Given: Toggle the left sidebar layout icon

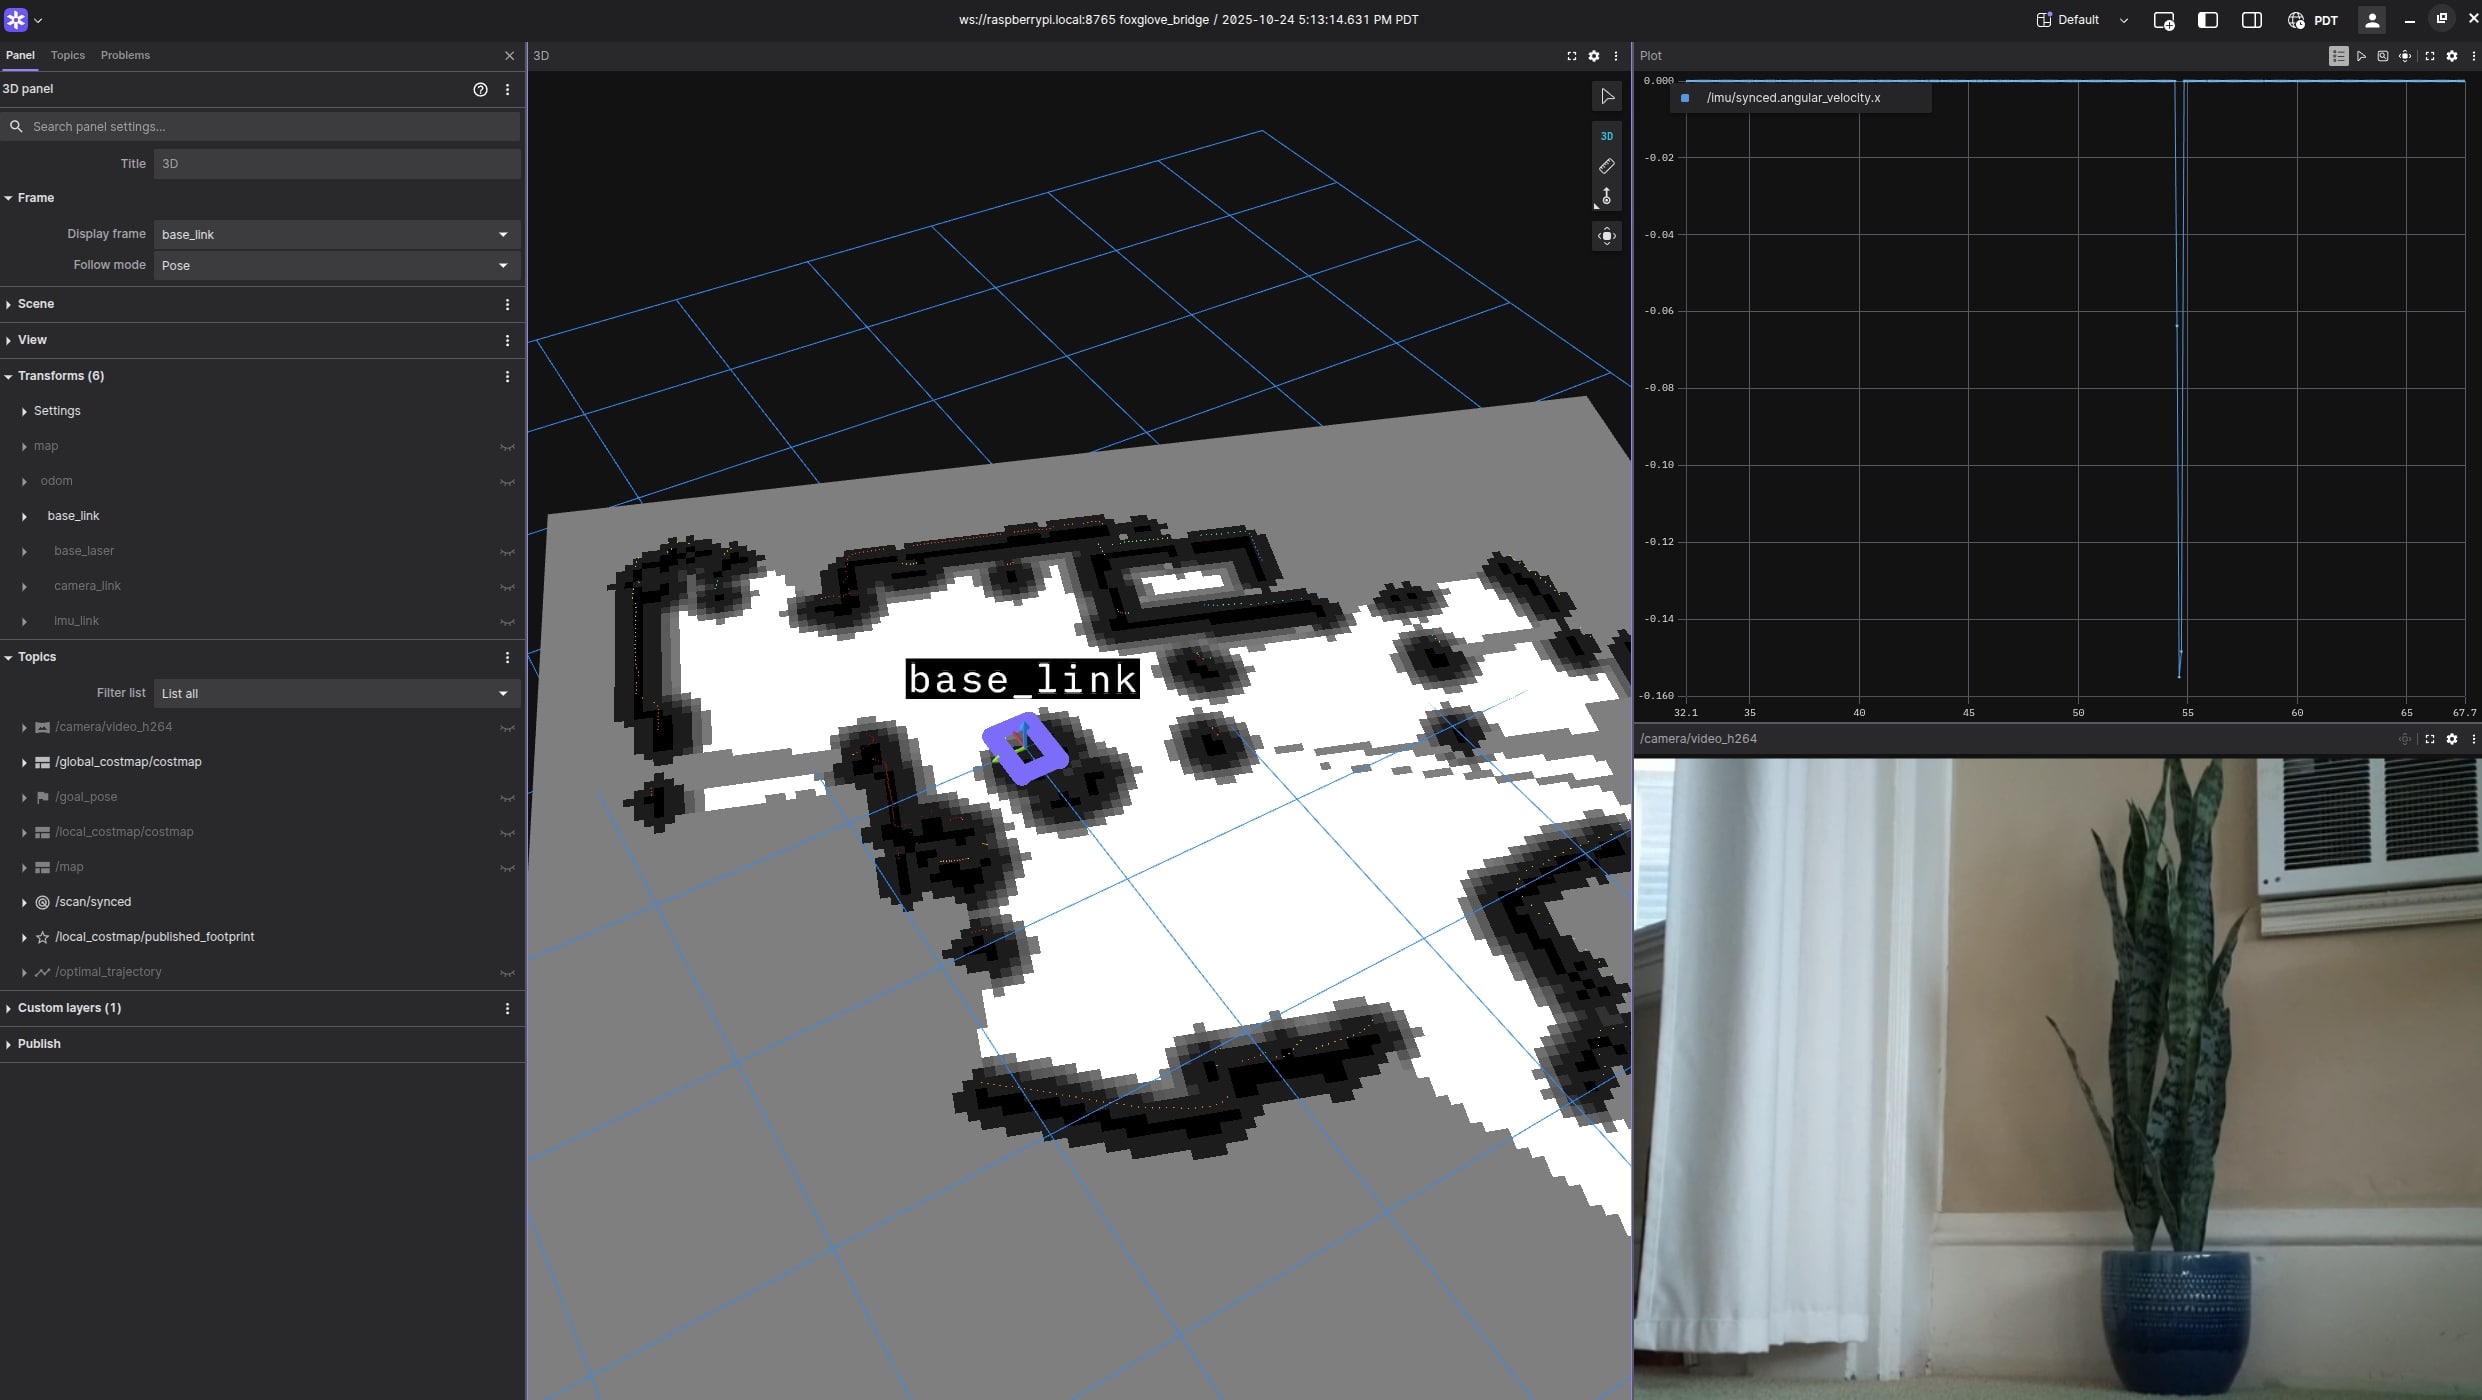Looking at the screenshot, I should 2208,20.
